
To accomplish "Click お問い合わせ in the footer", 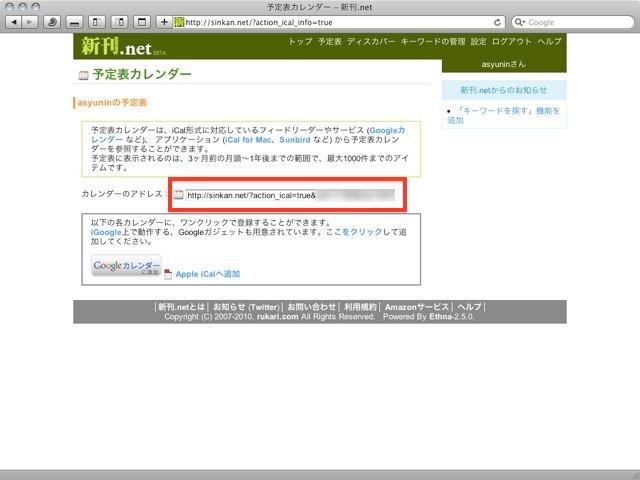I will pyautogui.click(x=312, y=307).
